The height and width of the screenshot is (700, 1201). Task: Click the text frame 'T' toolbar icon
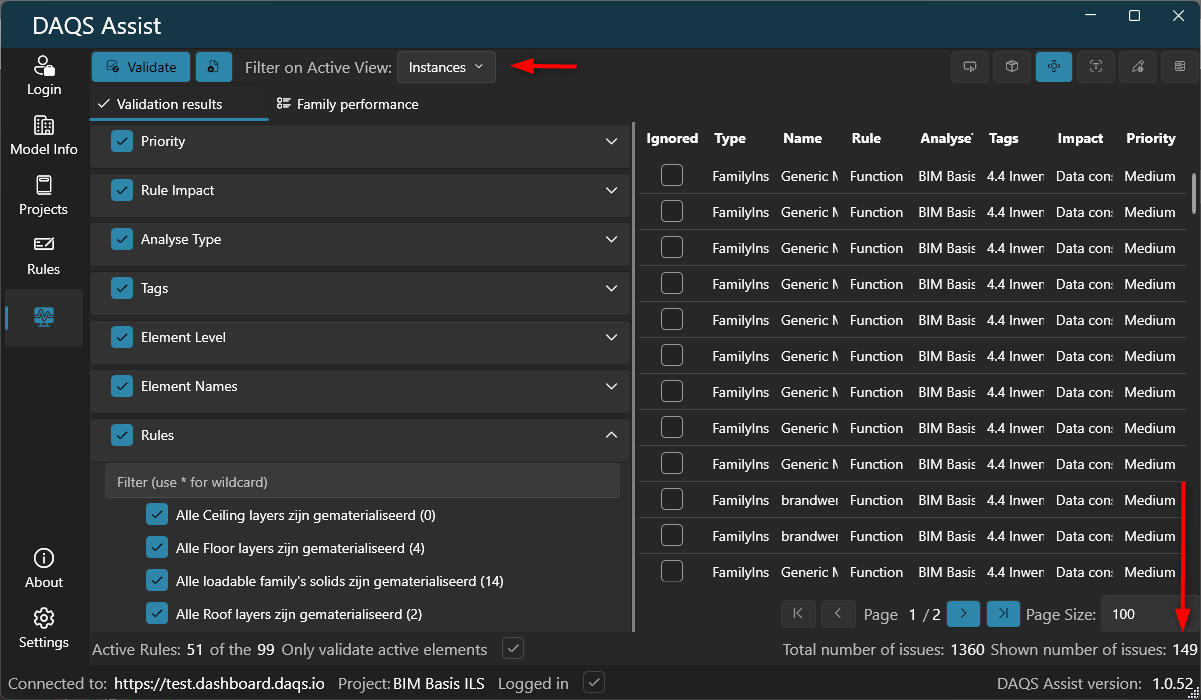click(1096, 67)
